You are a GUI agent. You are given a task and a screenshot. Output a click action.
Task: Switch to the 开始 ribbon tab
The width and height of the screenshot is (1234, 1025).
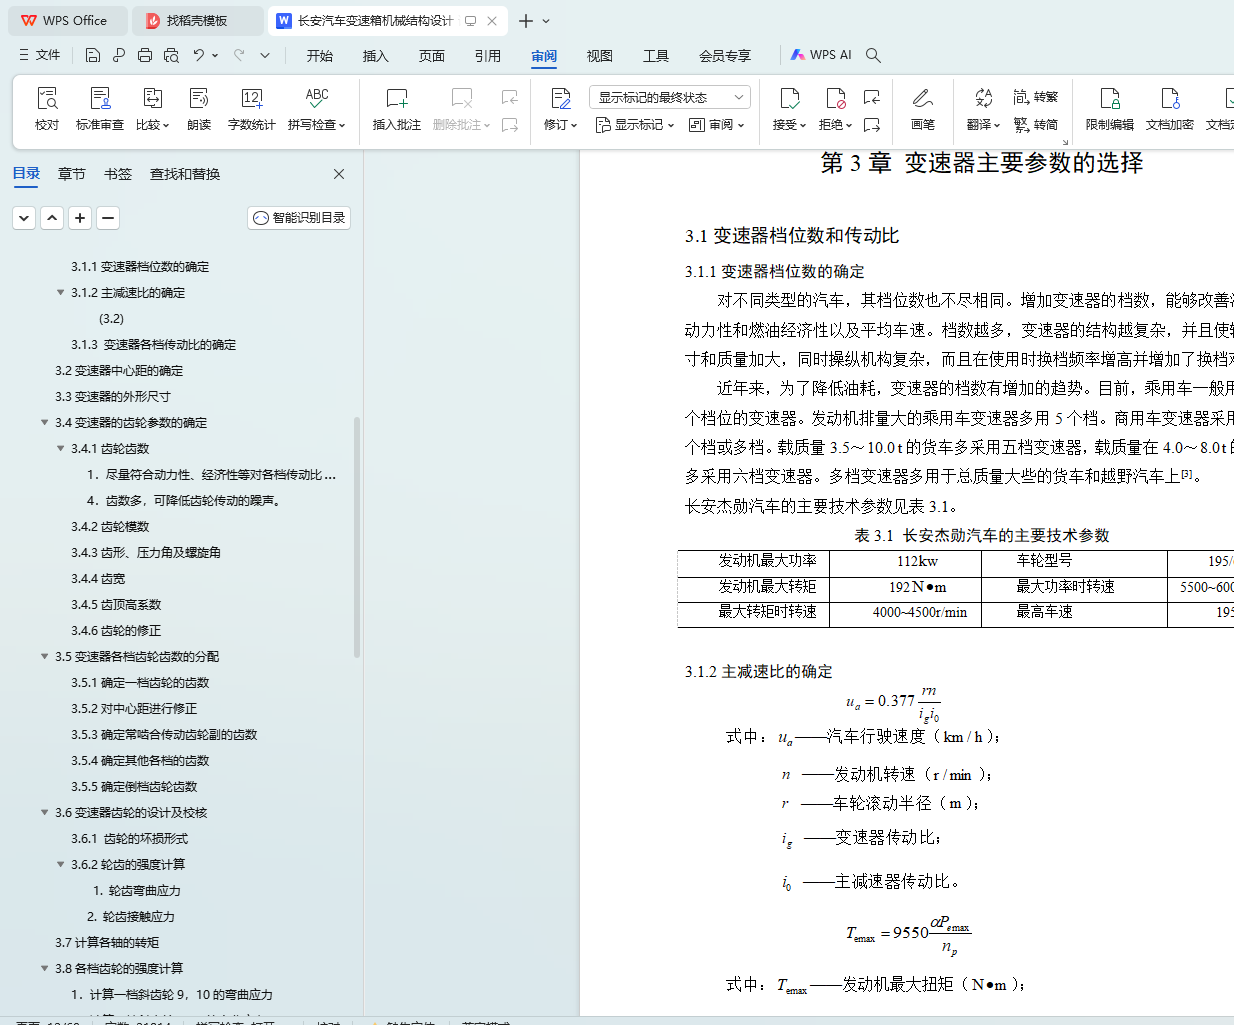(x=320, y=55)
